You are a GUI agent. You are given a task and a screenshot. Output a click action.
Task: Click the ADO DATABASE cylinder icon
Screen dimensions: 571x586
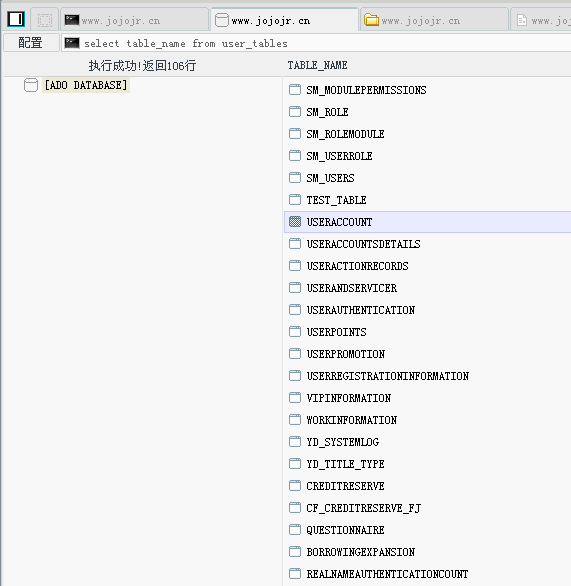(x=31, y=85)
